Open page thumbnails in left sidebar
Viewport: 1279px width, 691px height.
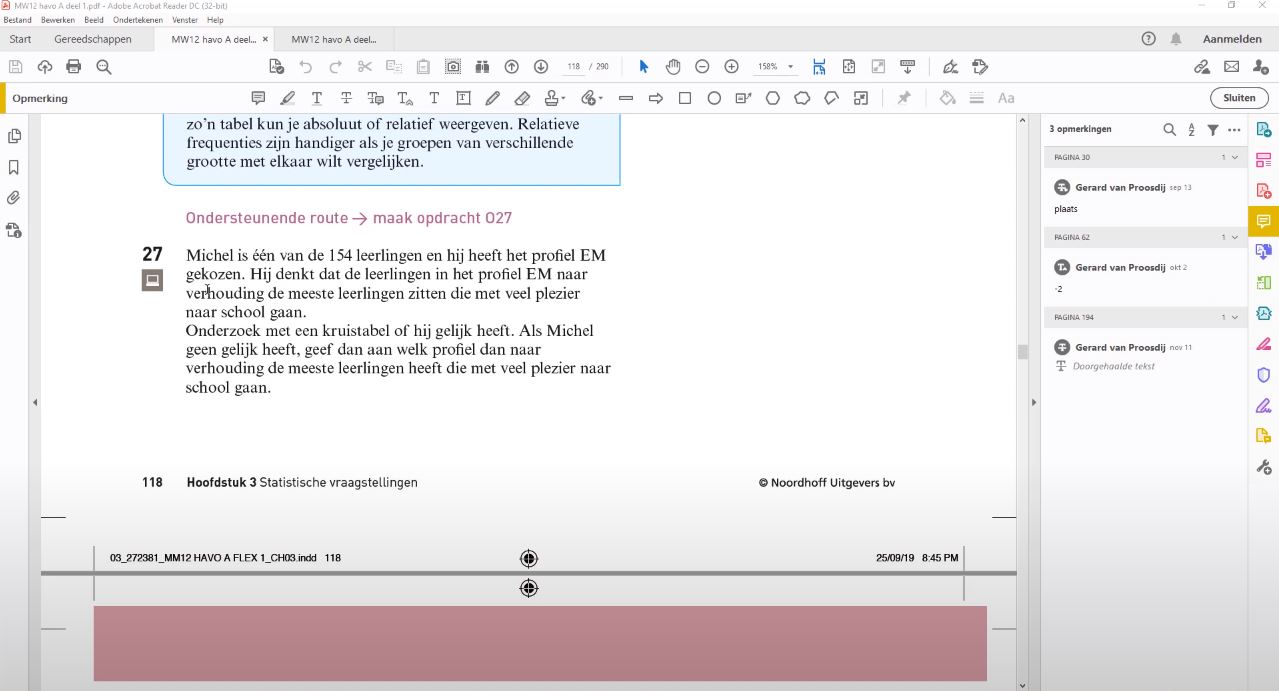[14, 136]
